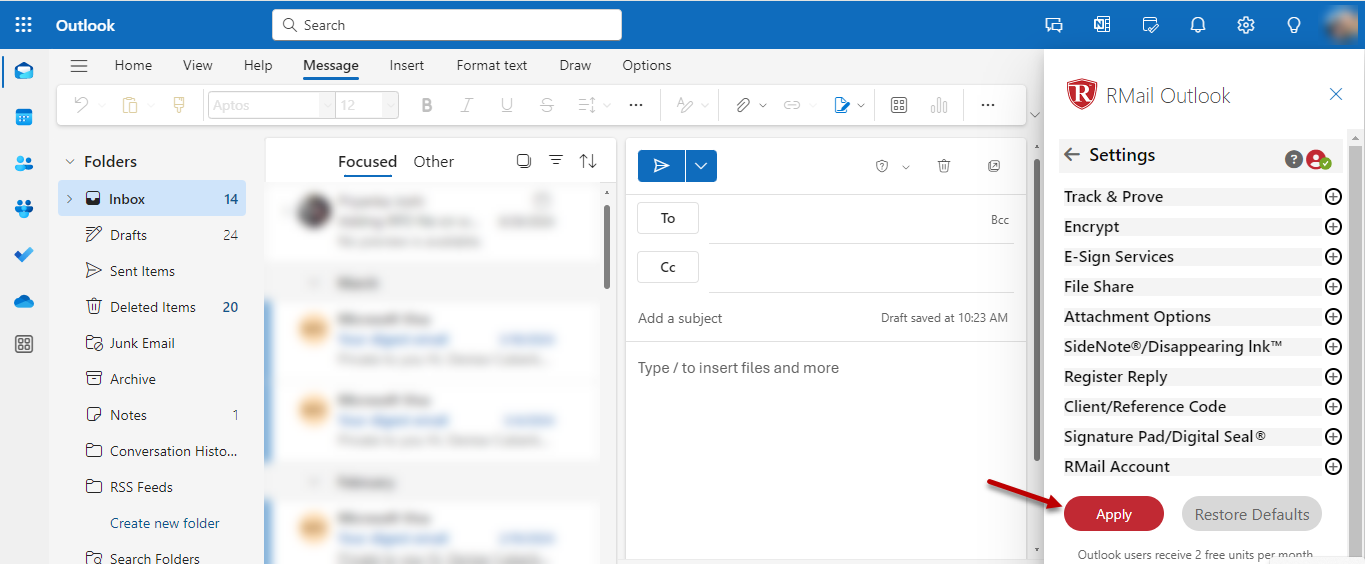Click the apps grid icon in the ribbon
1365x564 pixels.
pos(899,105)
